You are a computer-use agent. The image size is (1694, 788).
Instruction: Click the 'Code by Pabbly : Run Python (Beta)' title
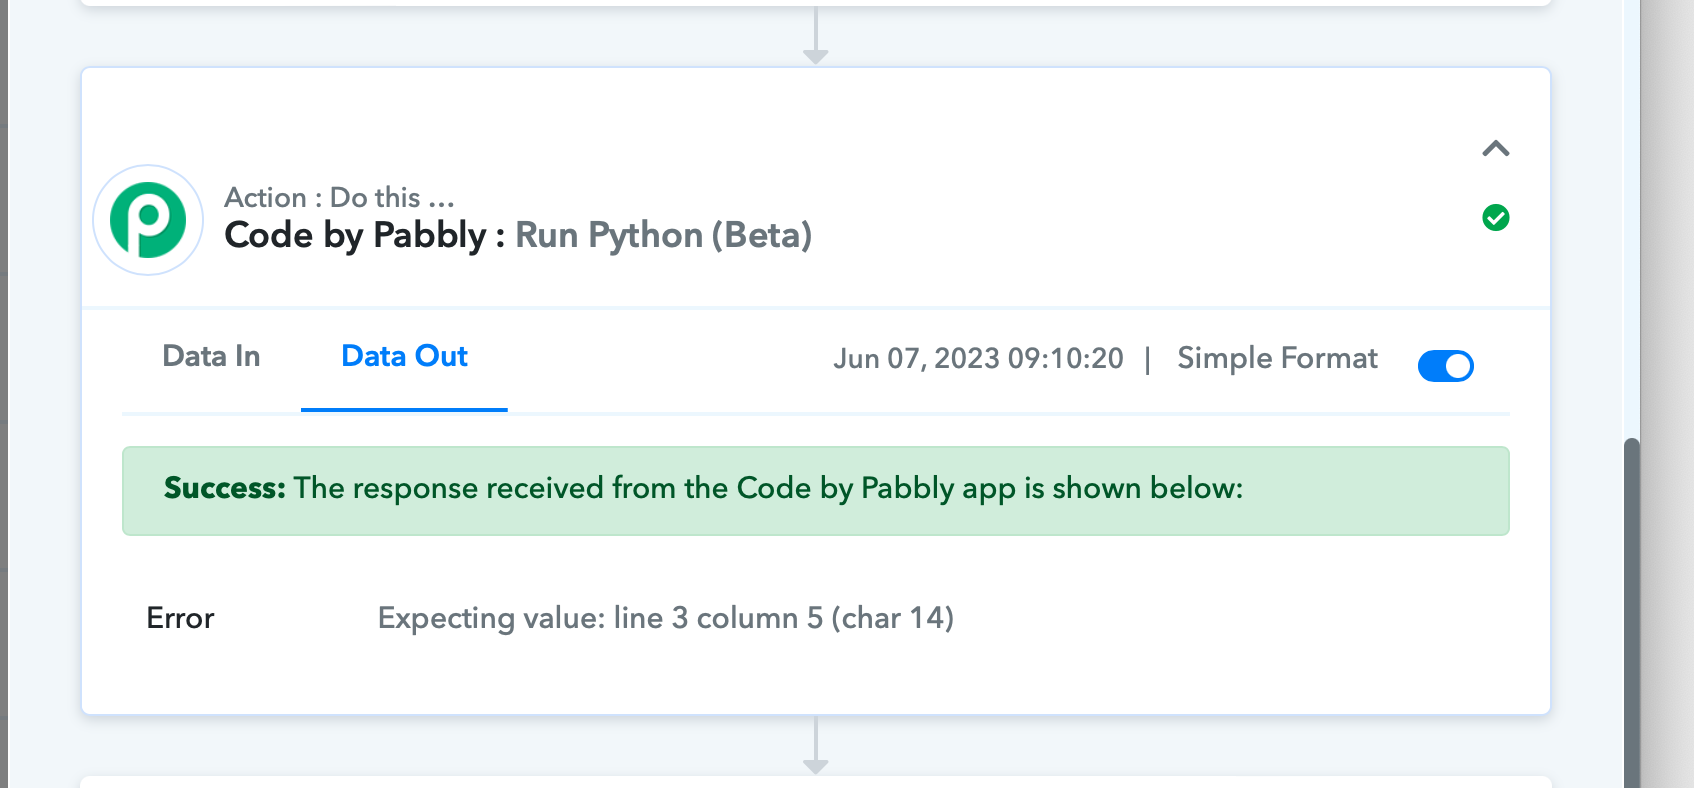[x=518, y=235]
